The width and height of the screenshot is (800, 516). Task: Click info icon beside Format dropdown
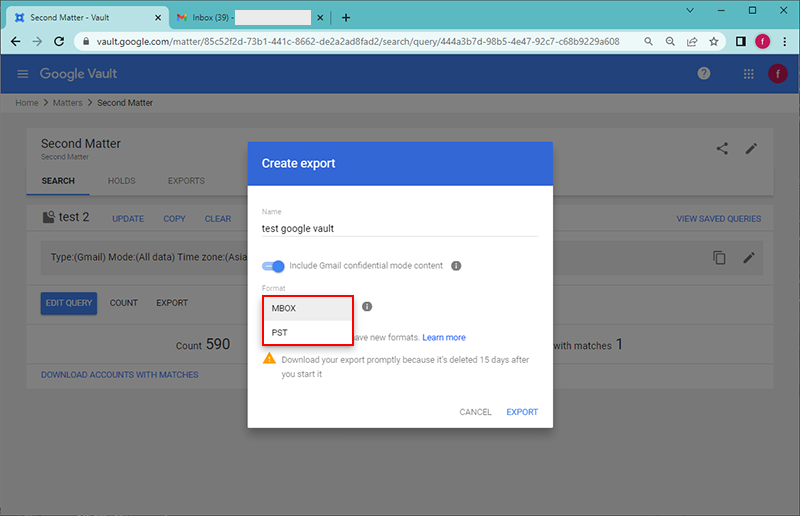[367, 307]
